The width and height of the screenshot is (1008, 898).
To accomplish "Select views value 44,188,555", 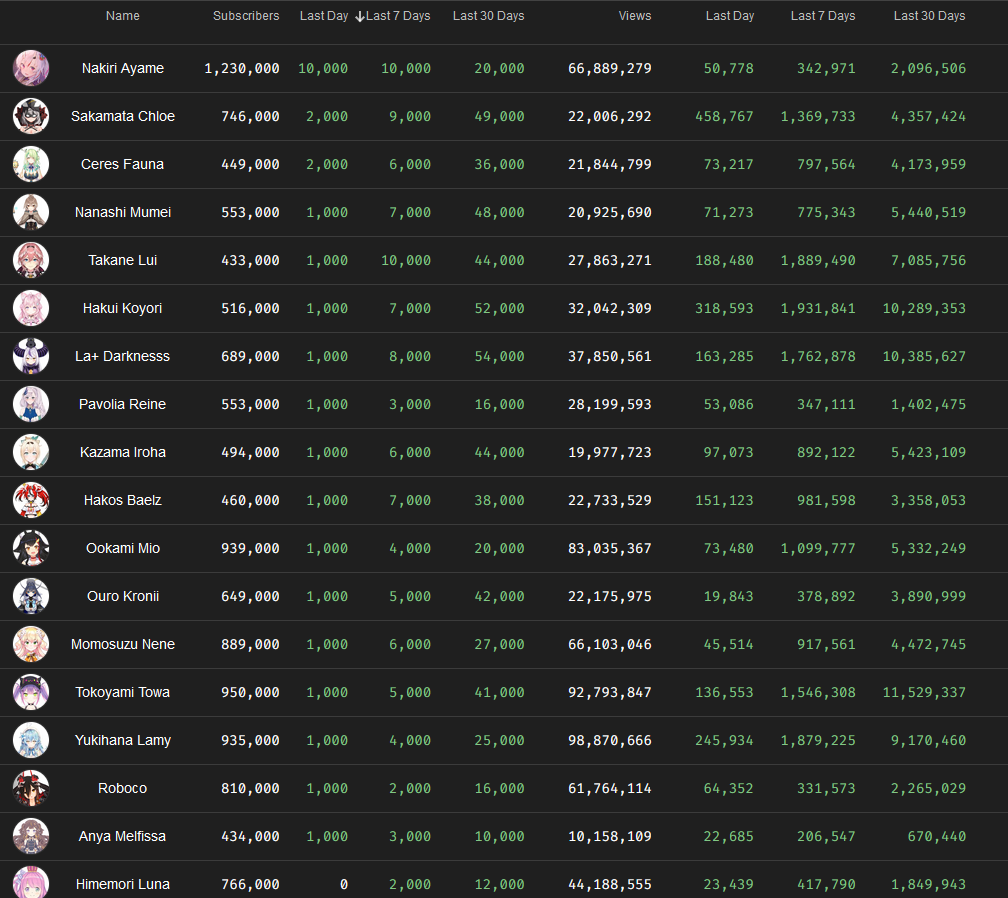I will click(609, 885).
